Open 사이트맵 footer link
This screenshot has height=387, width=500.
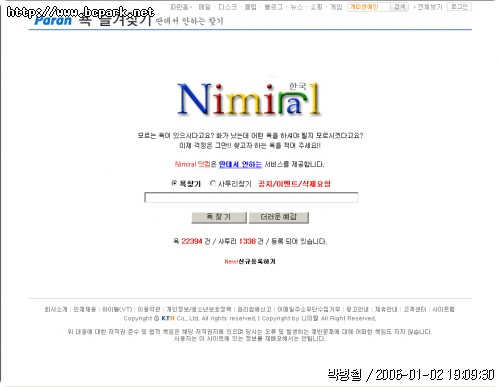click(x=443, y=309)
